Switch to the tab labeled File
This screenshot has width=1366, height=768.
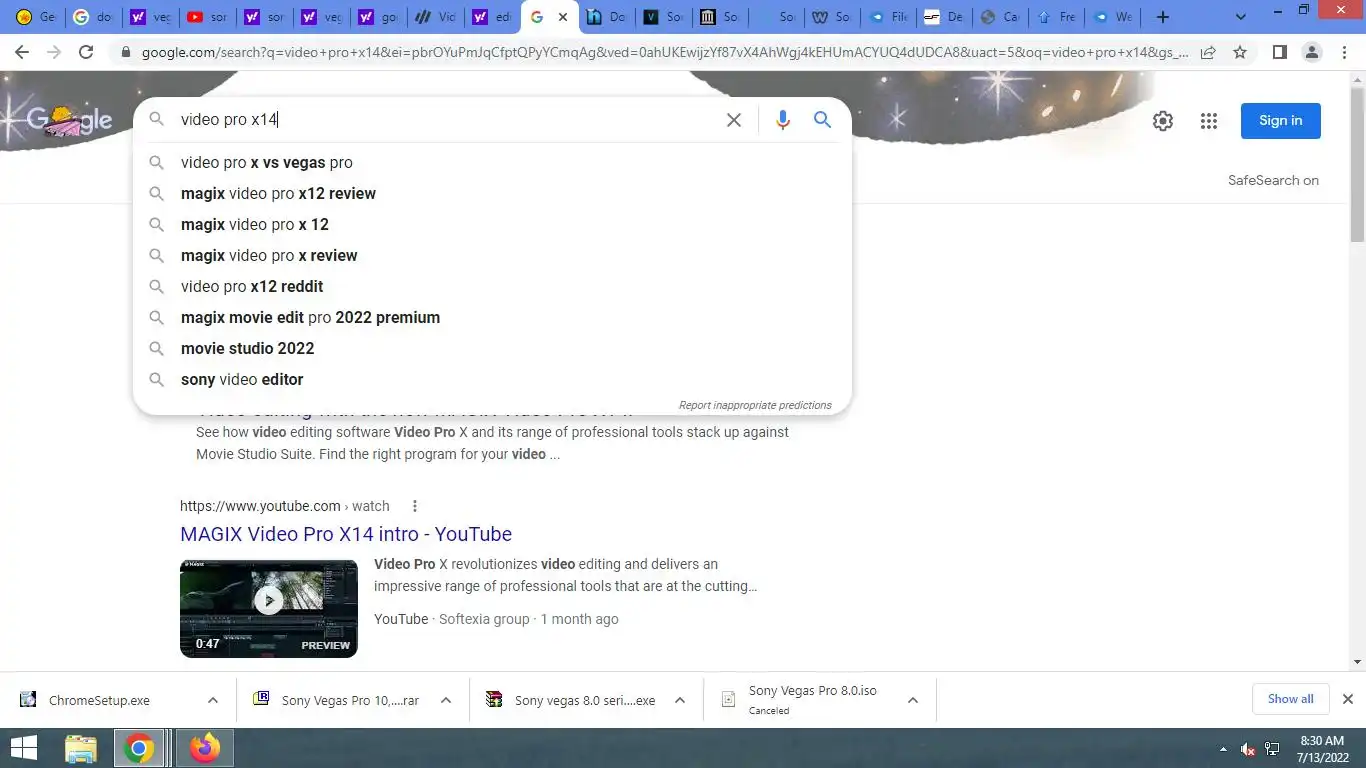tap(890, 17)
